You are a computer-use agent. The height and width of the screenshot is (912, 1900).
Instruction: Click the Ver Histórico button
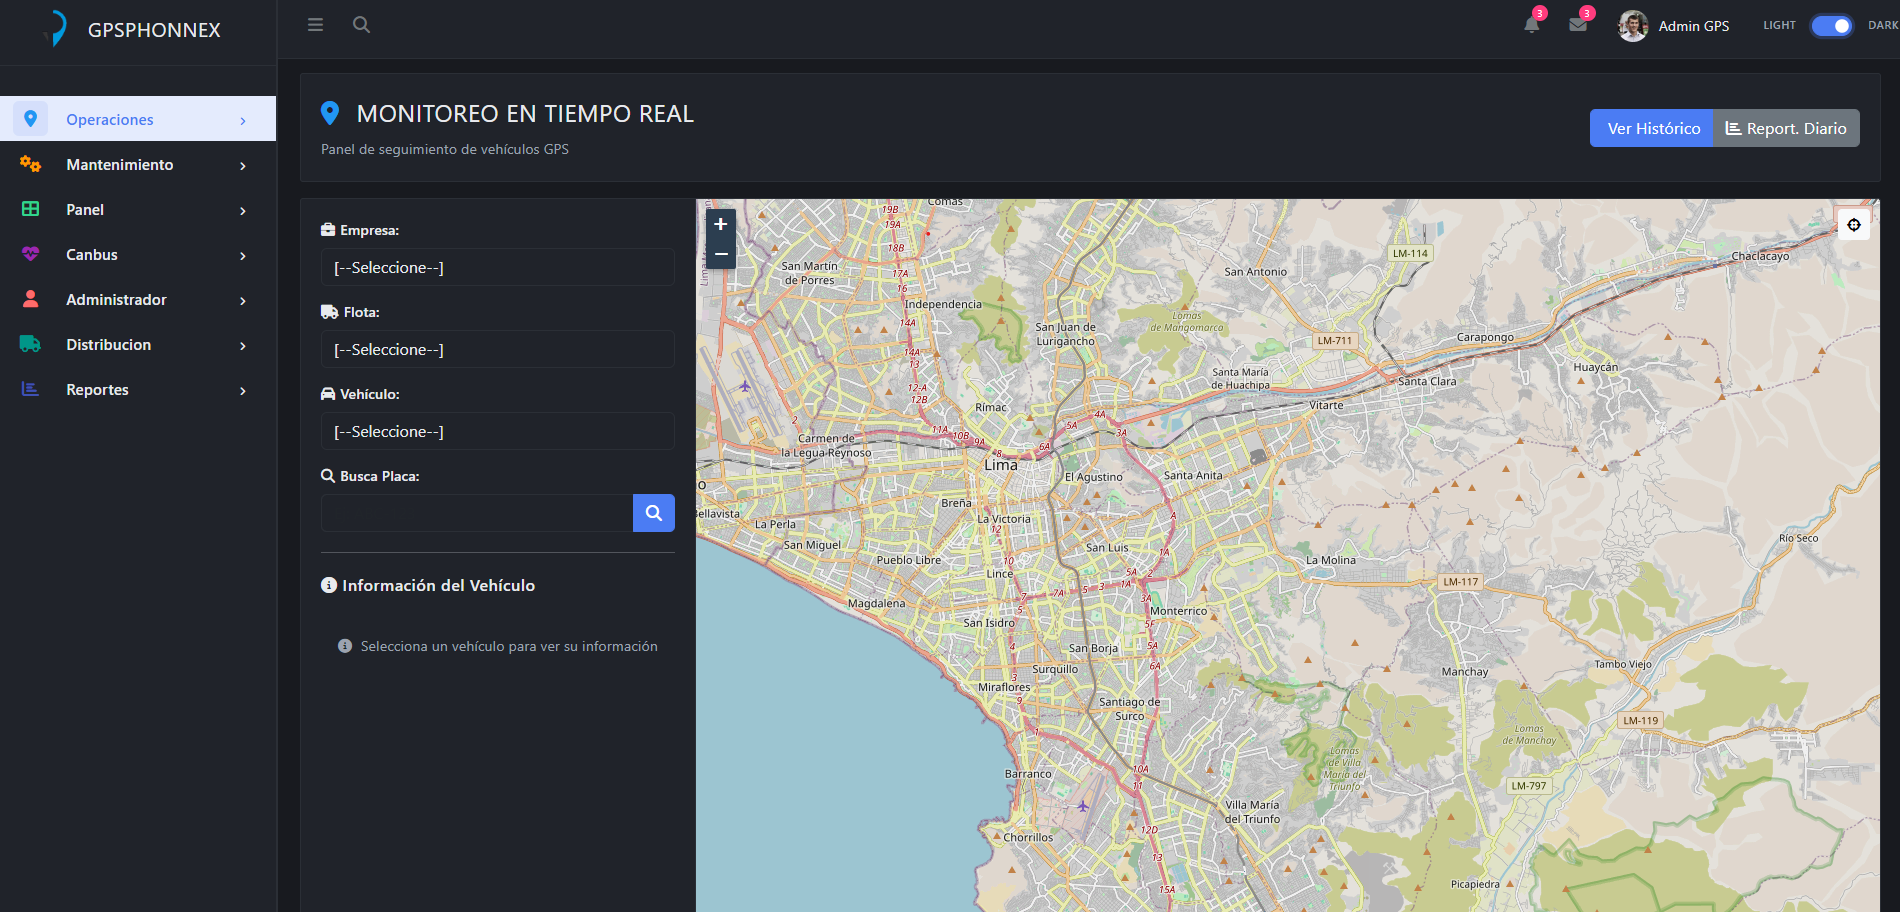point(1652,129)
